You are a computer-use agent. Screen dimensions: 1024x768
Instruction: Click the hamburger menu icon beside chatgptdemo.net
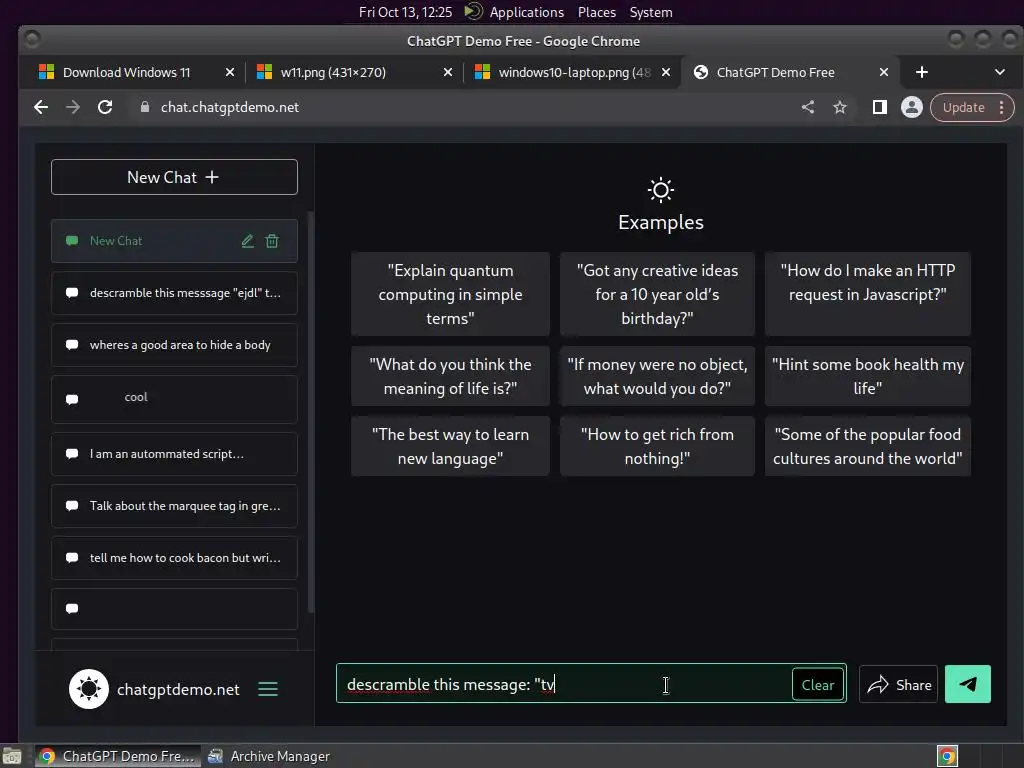pos(268,689)
